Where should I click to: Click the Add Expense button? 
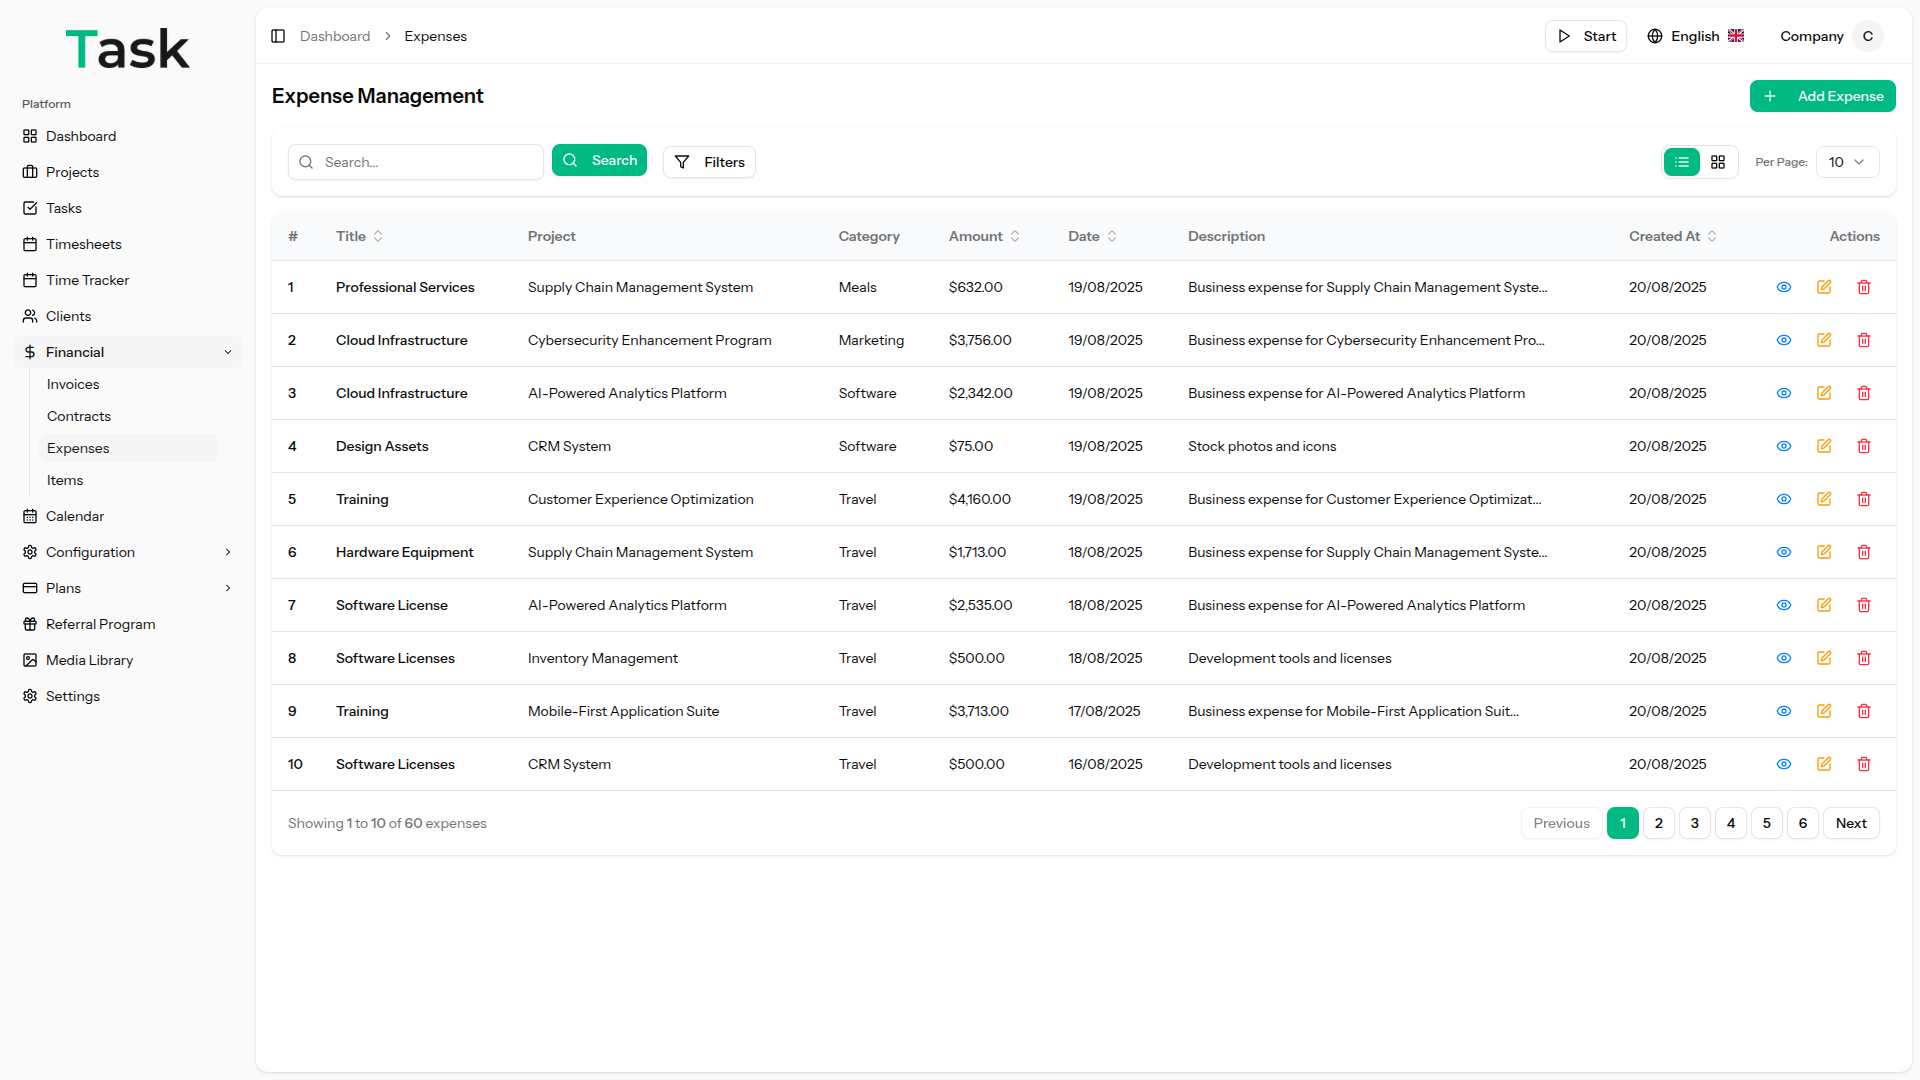tap(1822, 96)
